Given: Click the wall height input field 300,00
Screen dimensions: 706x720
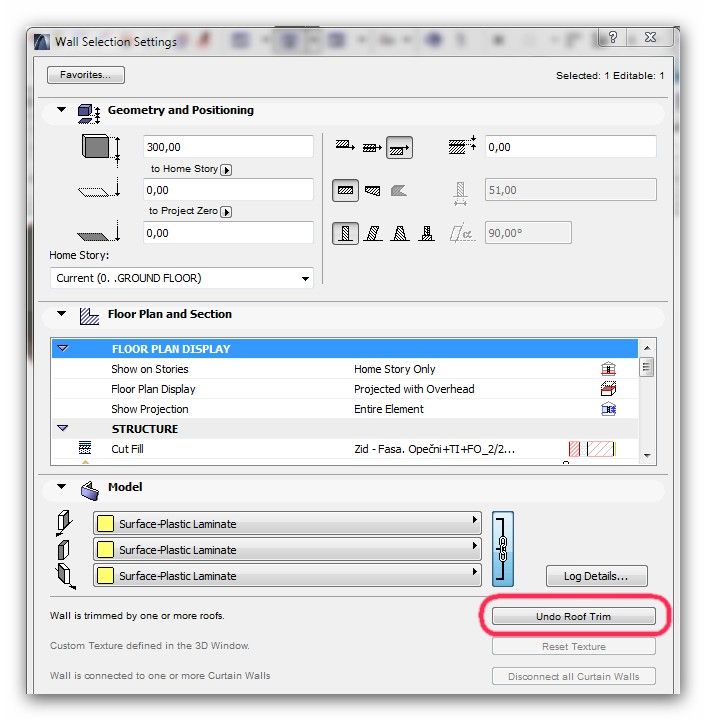Looking at the screenshot, I should [x=228, y=147].
